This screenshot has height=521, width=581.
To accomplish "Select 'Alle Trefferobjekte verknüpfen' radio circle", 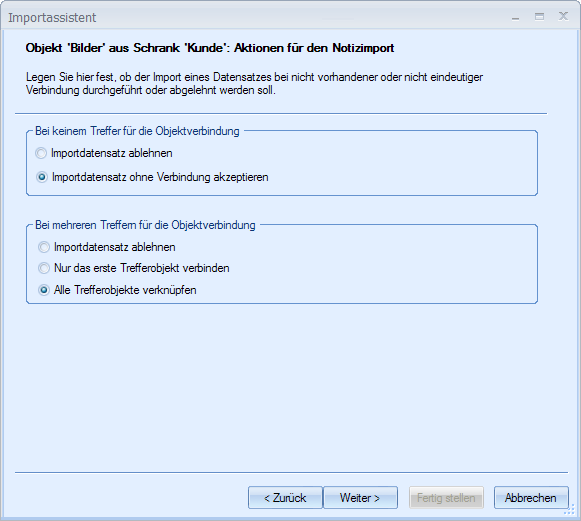I will click(x=44, y=290).
